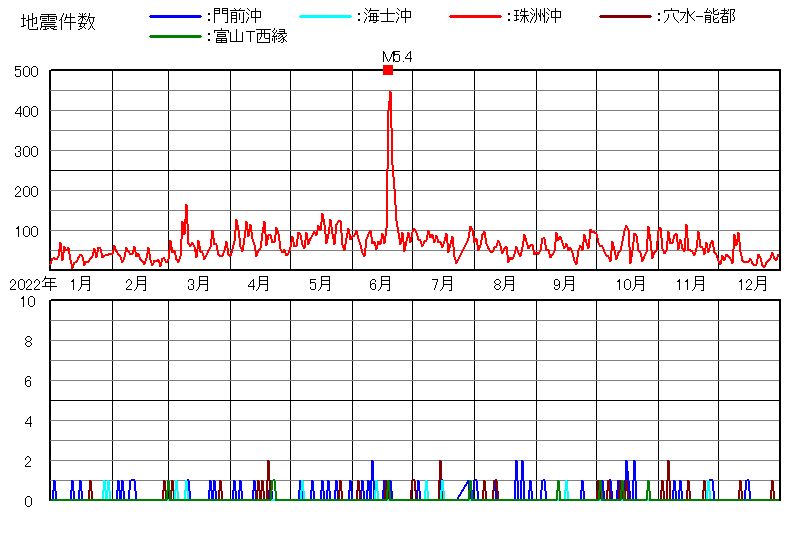Click the 4月 axis label
The image size is (800, 540).
(x=259, y=284)
